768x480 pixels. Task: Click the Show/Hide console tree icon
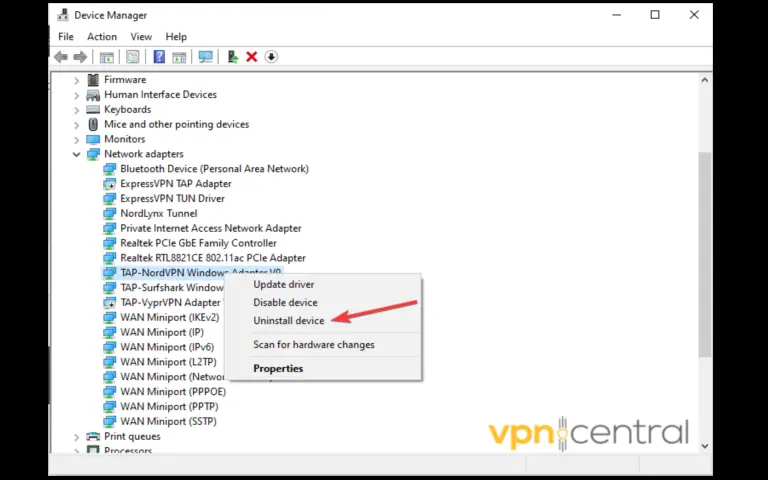[107, 57]
